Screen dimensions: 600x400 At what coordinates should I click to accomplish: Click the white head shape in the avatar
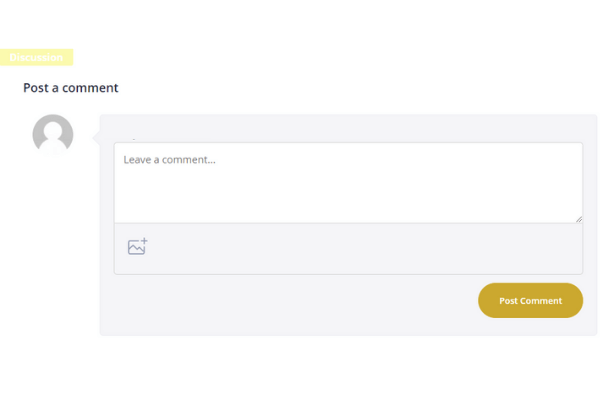[x=53, y=130]
